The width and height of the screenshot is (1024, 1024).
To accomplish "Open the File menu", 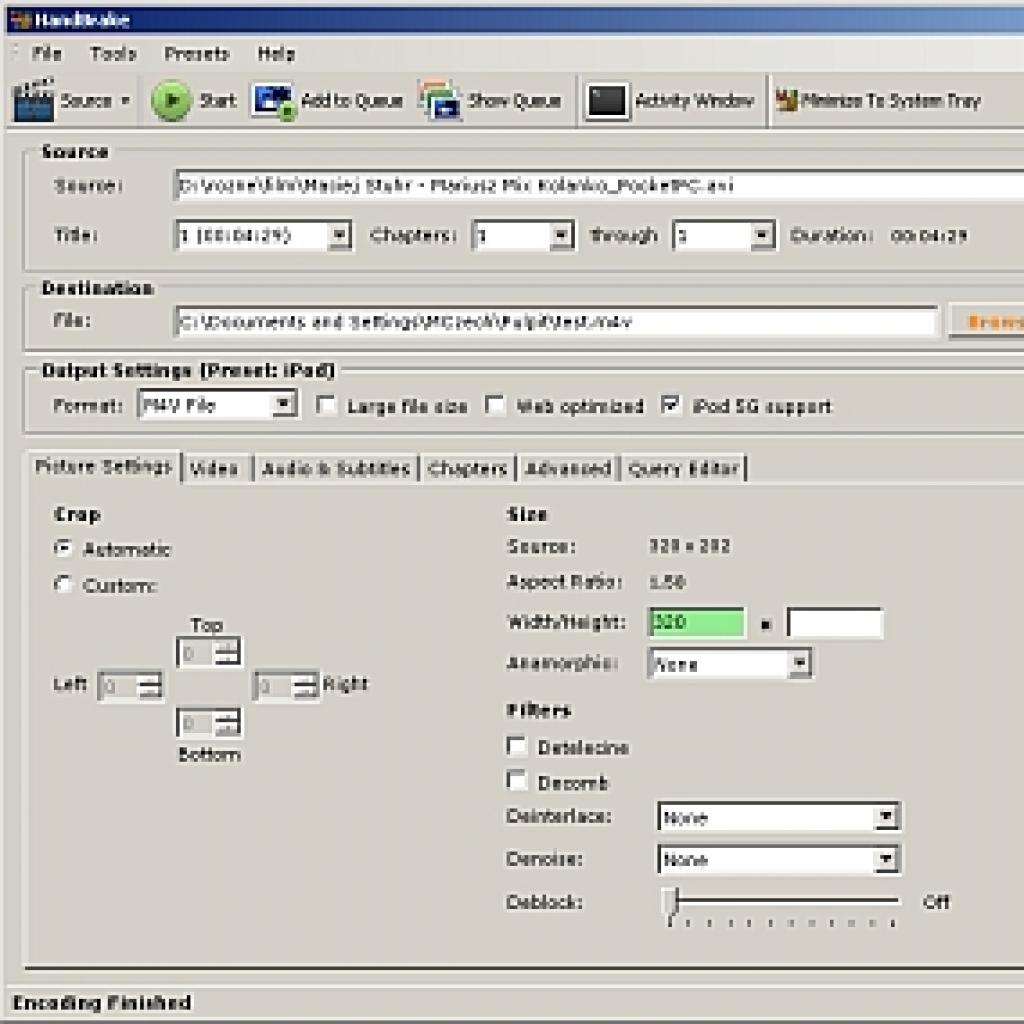I will pyautogui.click(x=47, y=54).
